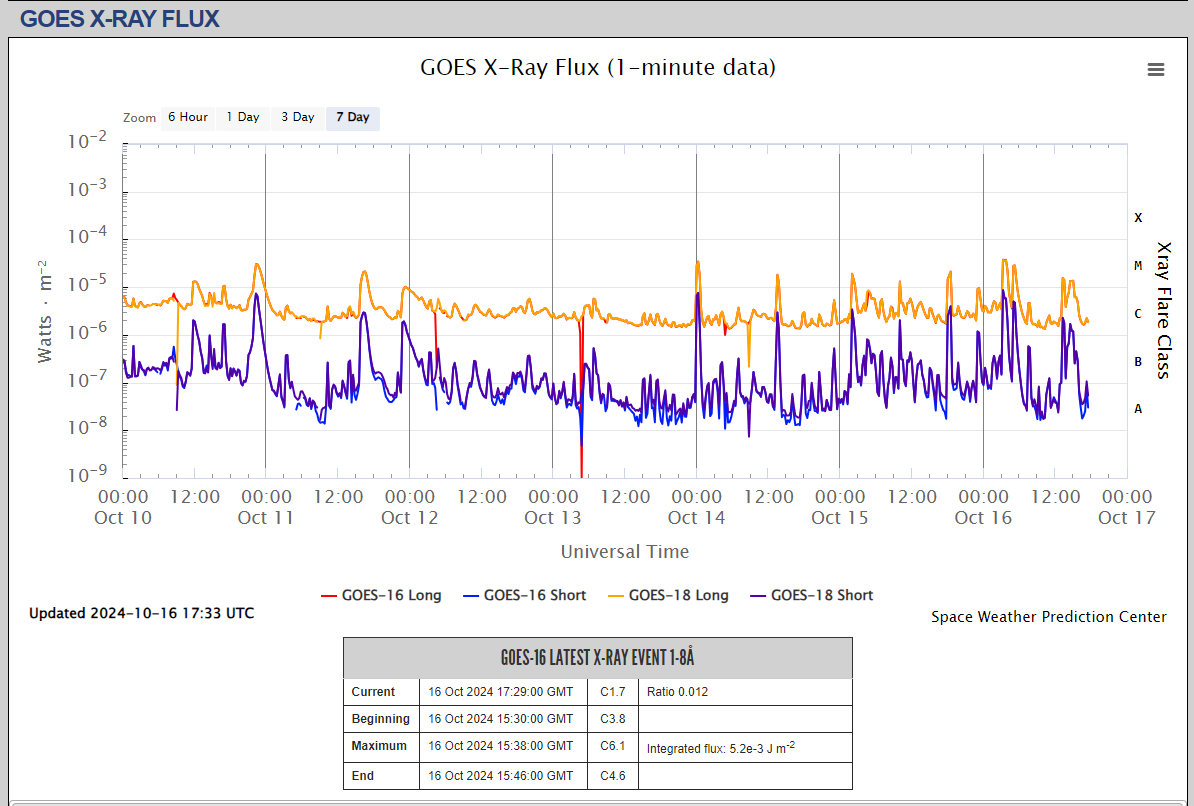Click the Oct 13 date axis label
The width and height of the screenshot is (1194, 806).
pos(553,517)
